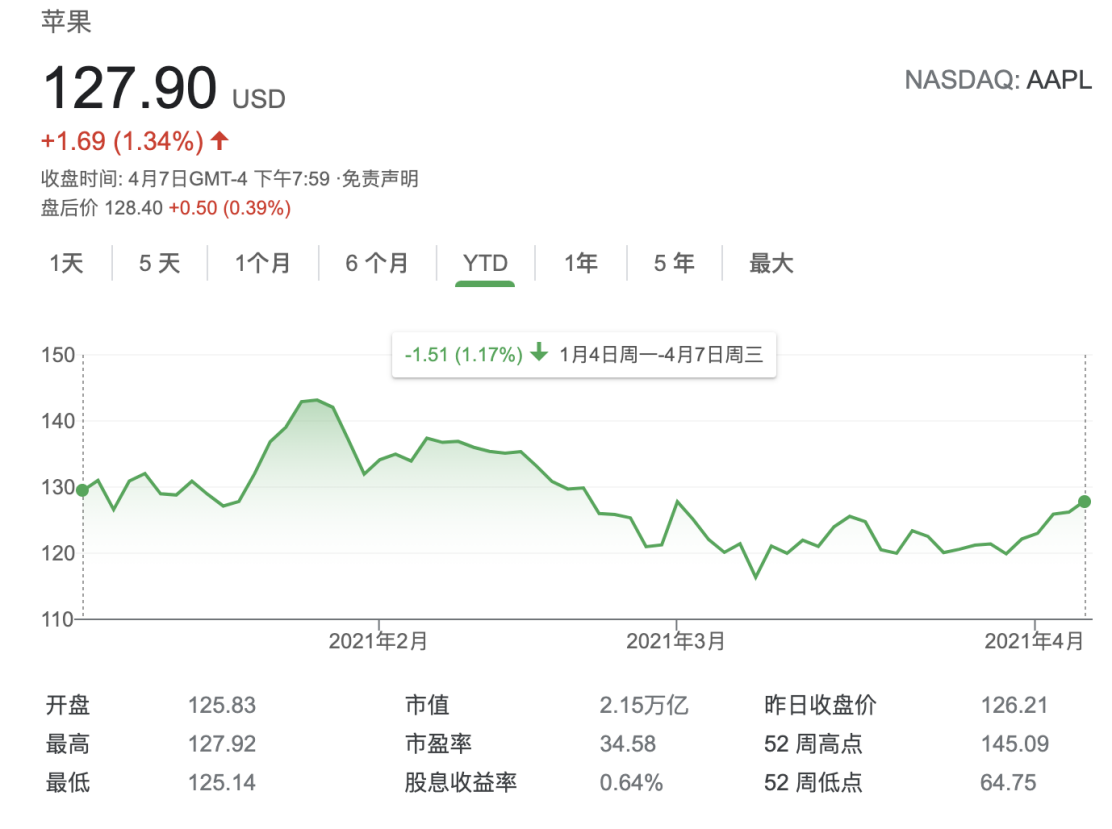This screenshot has width=1112, height=829.
Task: Open the 免责声明 disclaimer link
Action: 380,180
